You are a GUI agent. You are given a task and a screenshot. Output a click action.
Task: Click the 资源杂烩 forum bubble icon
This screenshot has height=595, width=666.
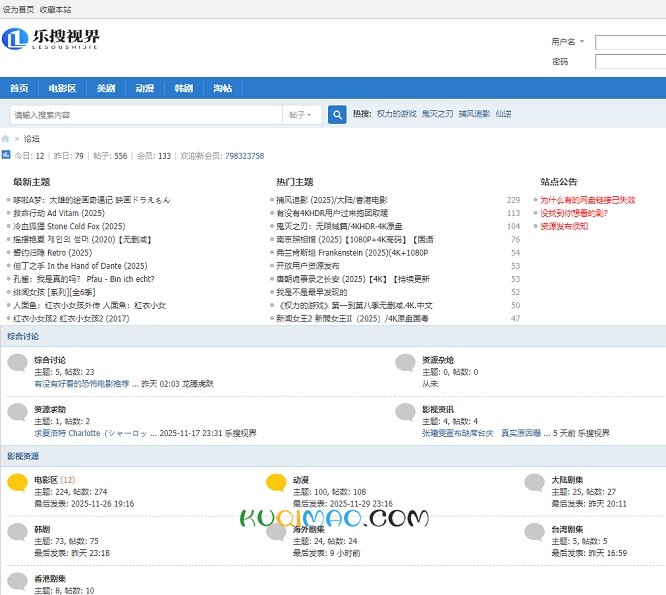(x=405, y=364)
